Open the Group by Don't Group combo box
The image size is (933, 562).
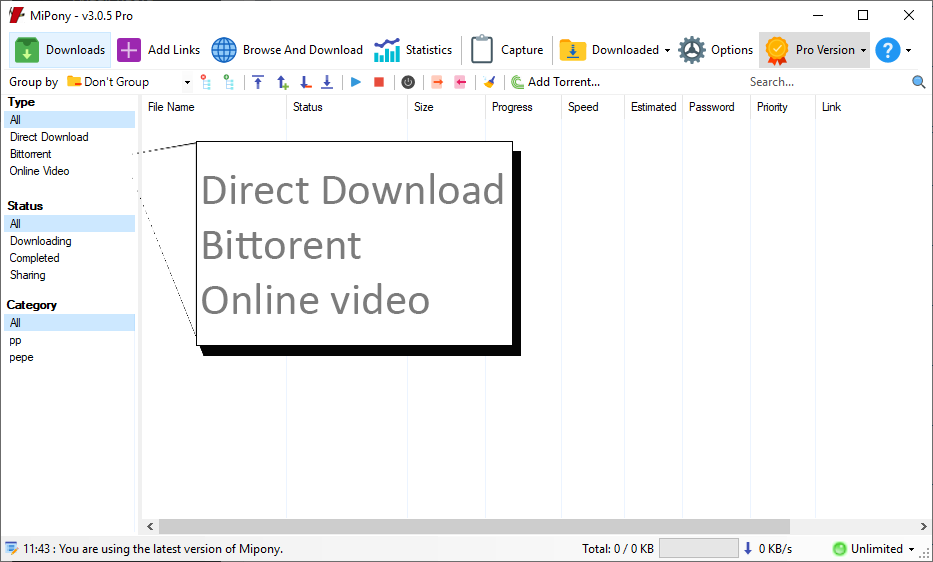(129, 82)
